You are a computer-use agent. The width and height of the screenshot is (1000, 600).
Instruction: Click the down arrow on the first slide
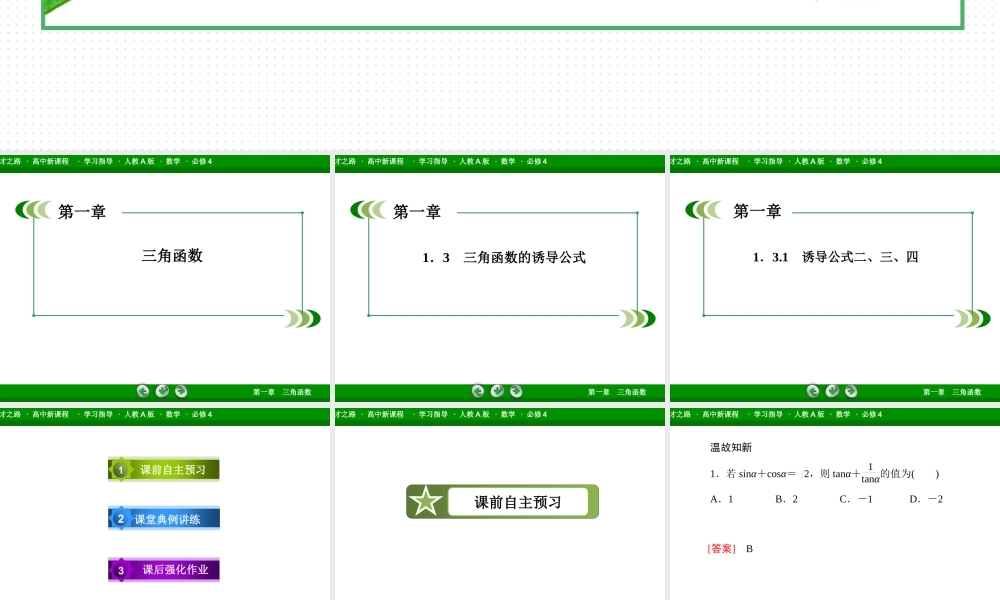click(x=161, y=391)
